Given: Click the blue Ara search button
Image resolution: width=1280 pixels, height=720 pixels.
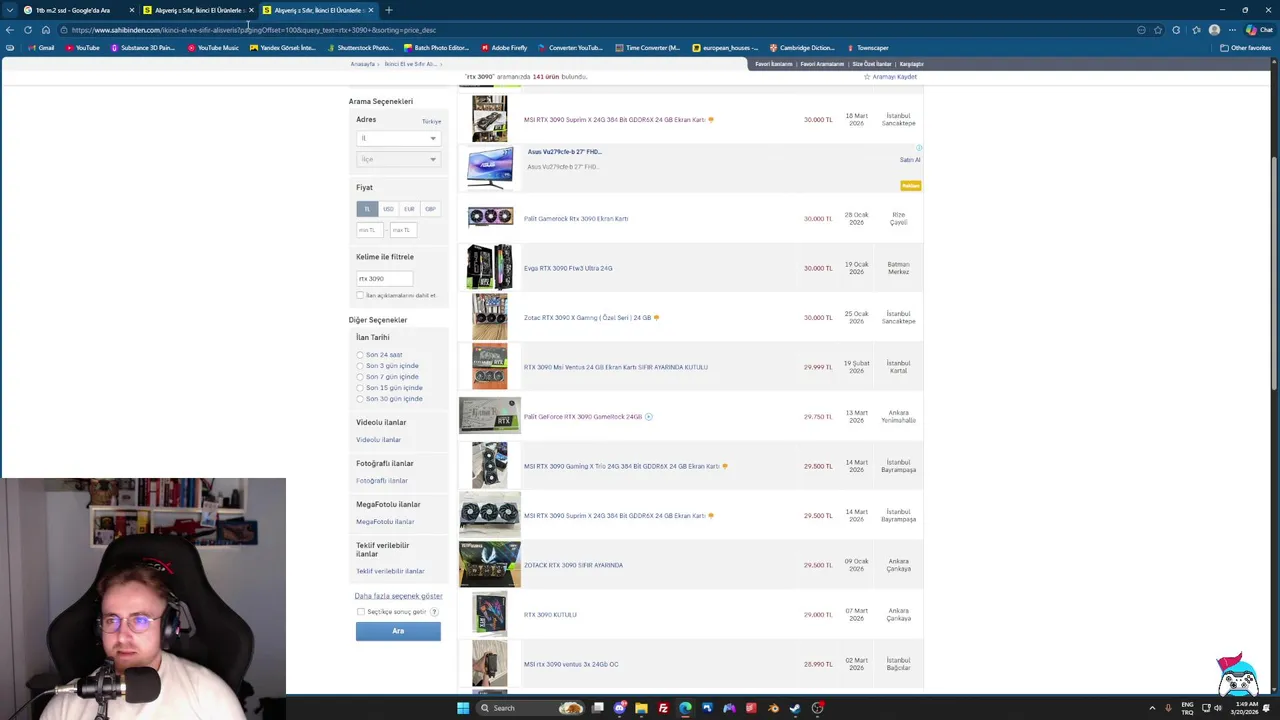Looking at the screenshot, I should coord(398,631).
